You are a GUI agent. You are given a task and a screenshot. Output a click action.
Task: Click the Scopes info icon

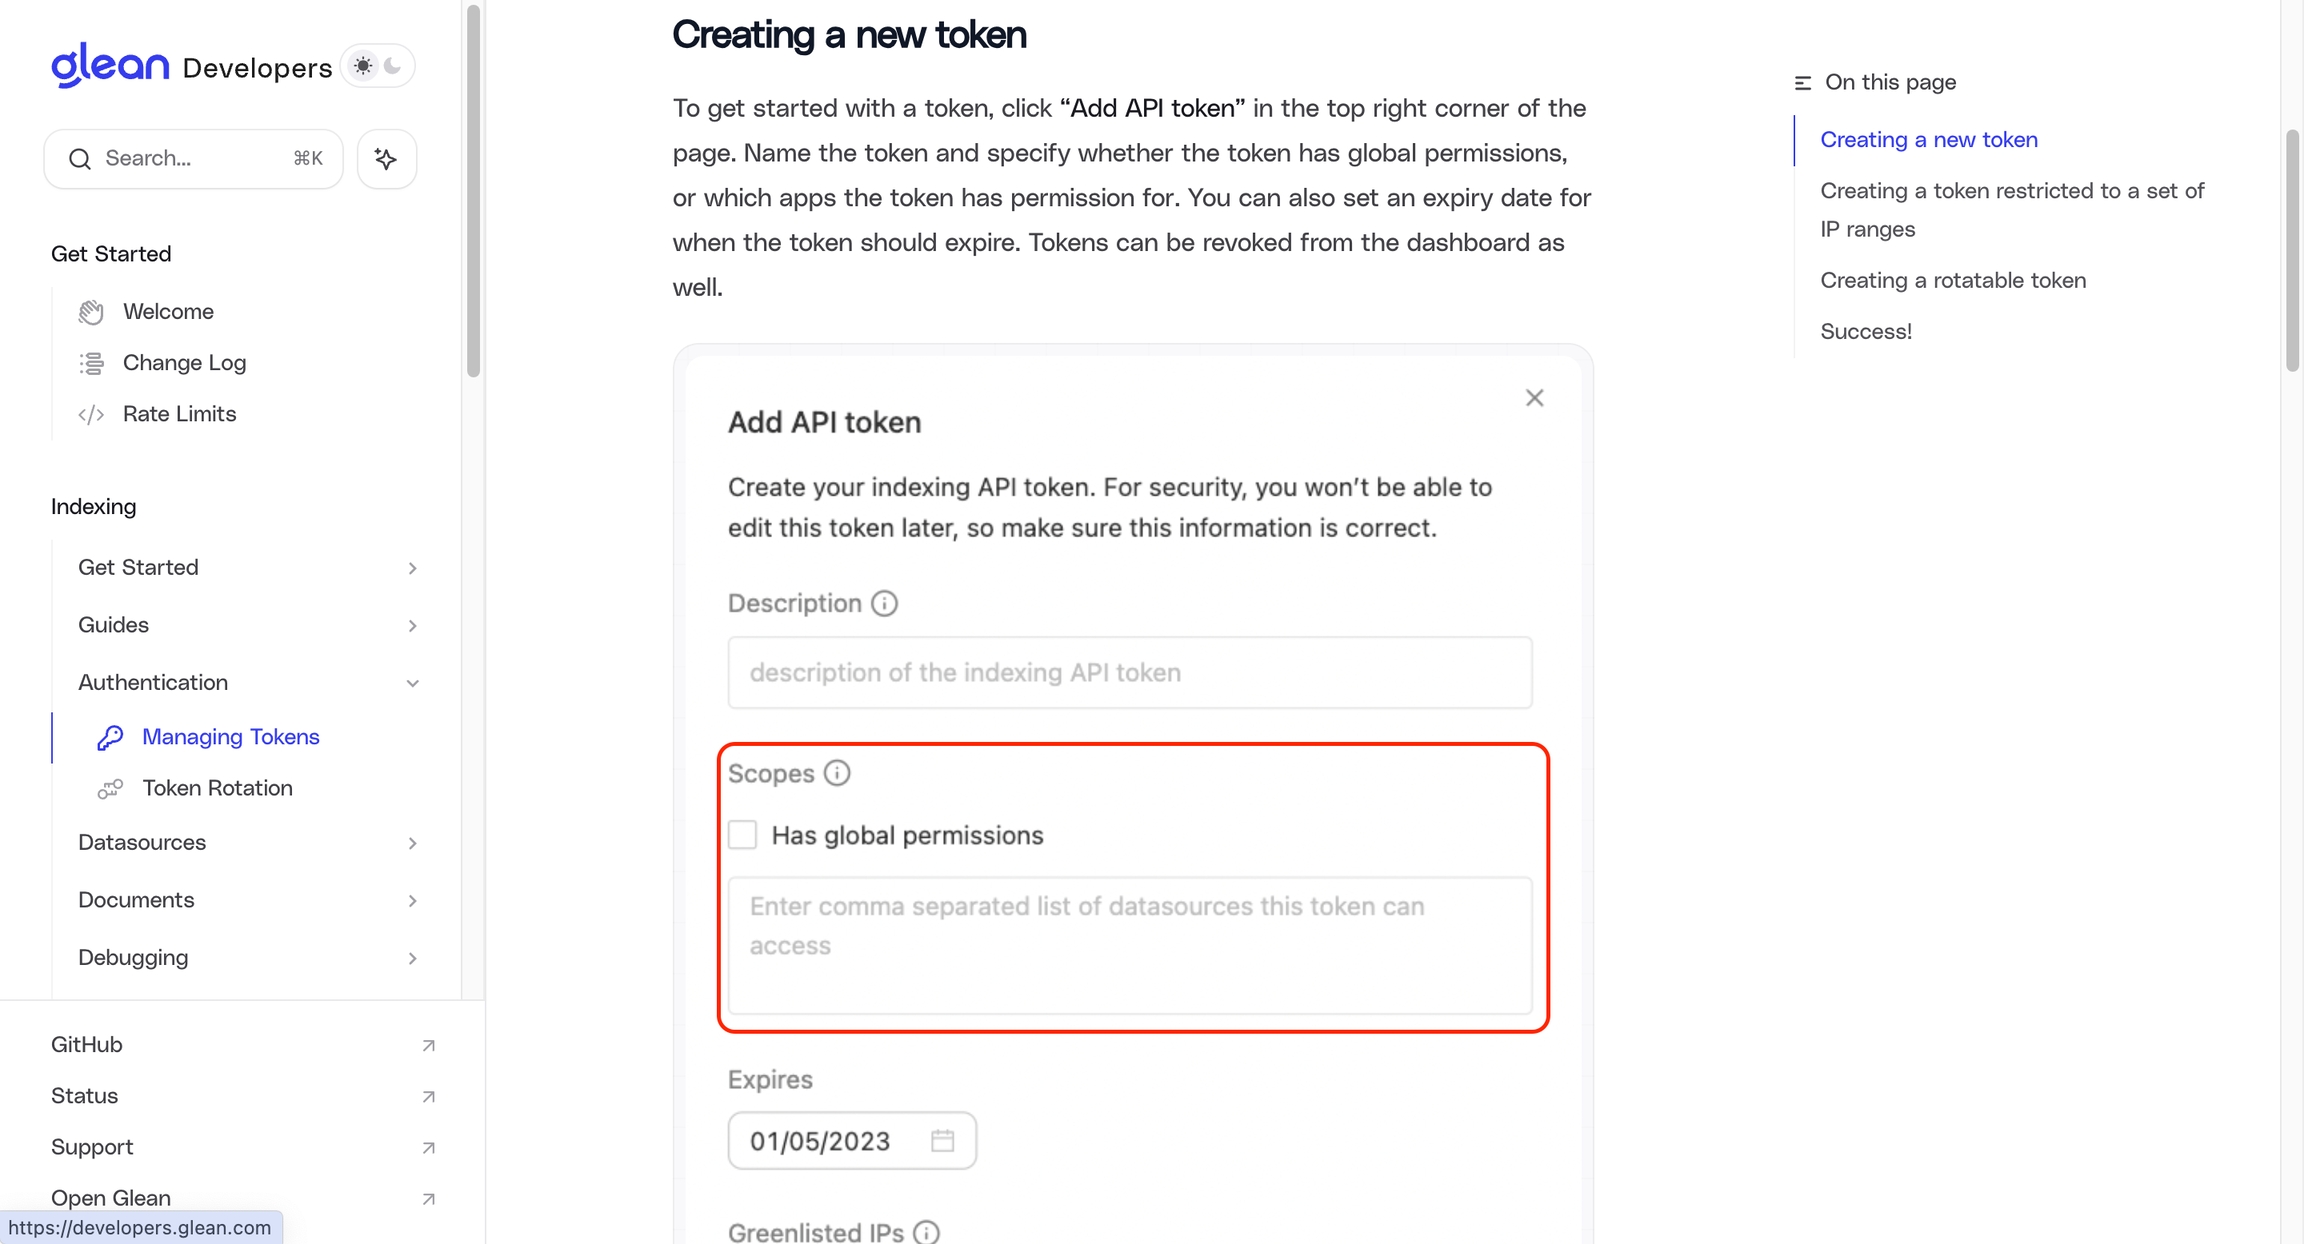tap(837, 773)
